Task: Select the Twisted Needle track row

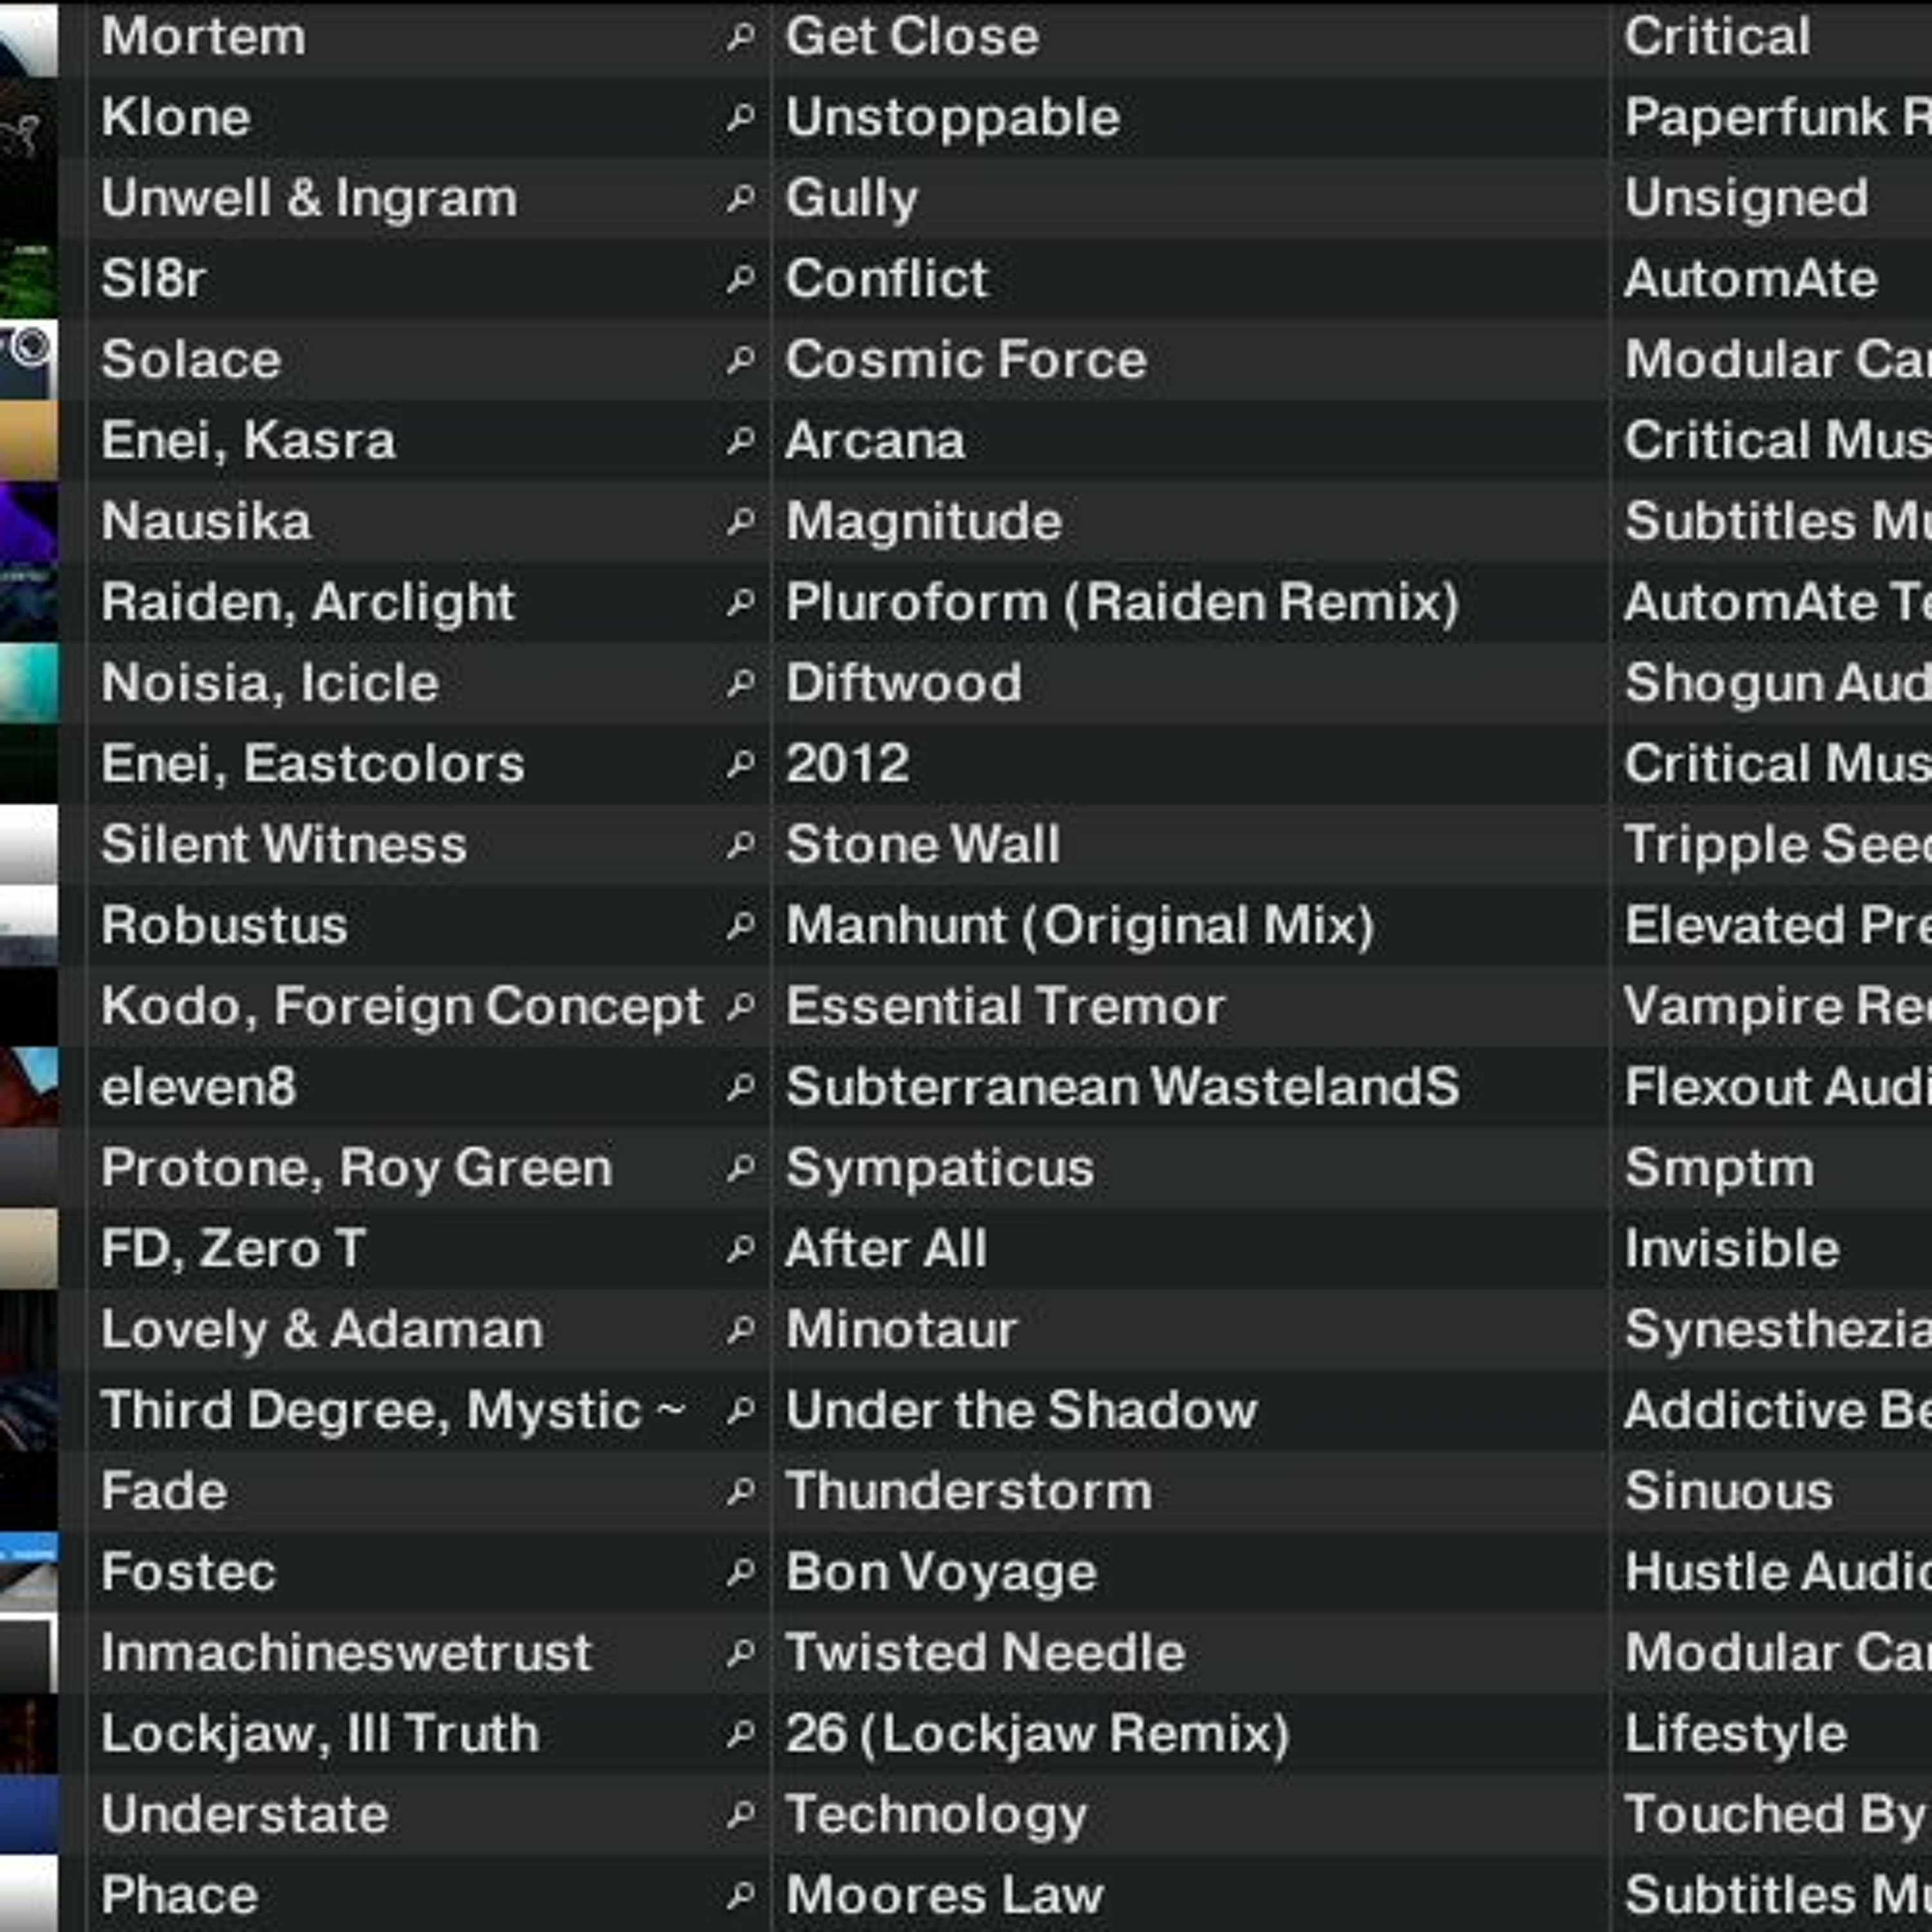Action: (985, 1653)
